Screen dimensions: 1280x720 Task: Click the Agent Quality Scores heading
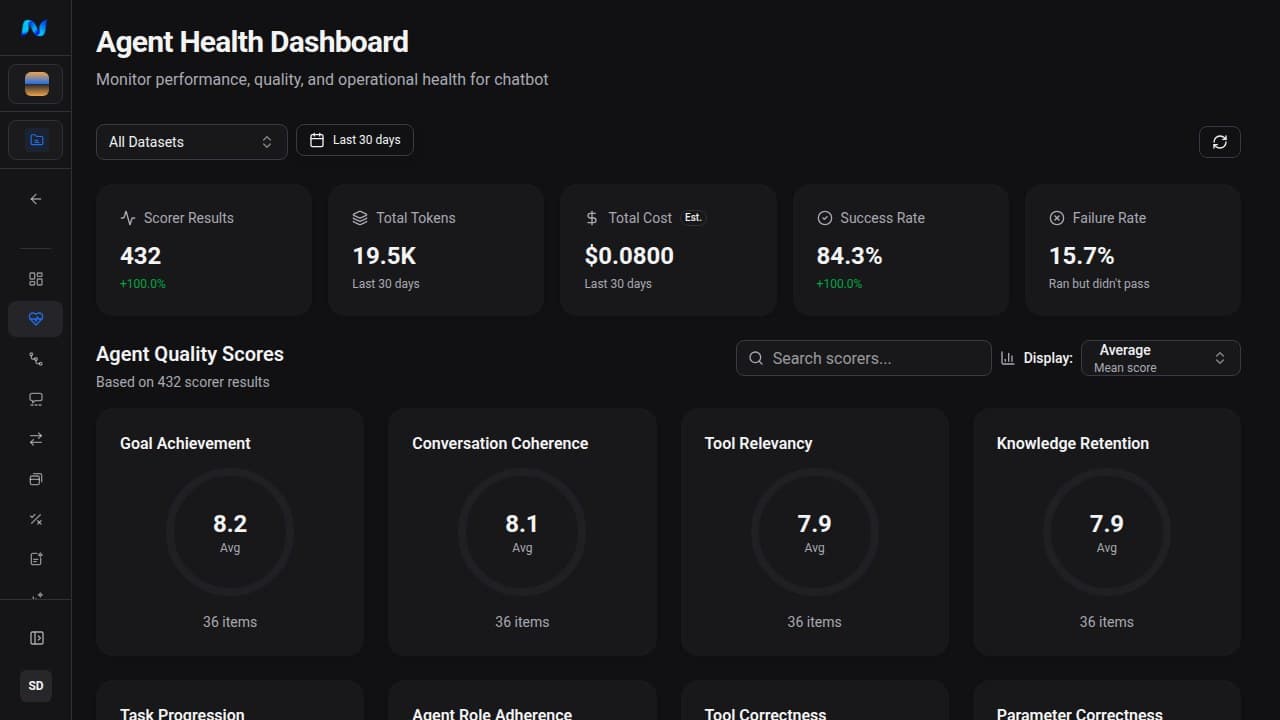point(190,354)
